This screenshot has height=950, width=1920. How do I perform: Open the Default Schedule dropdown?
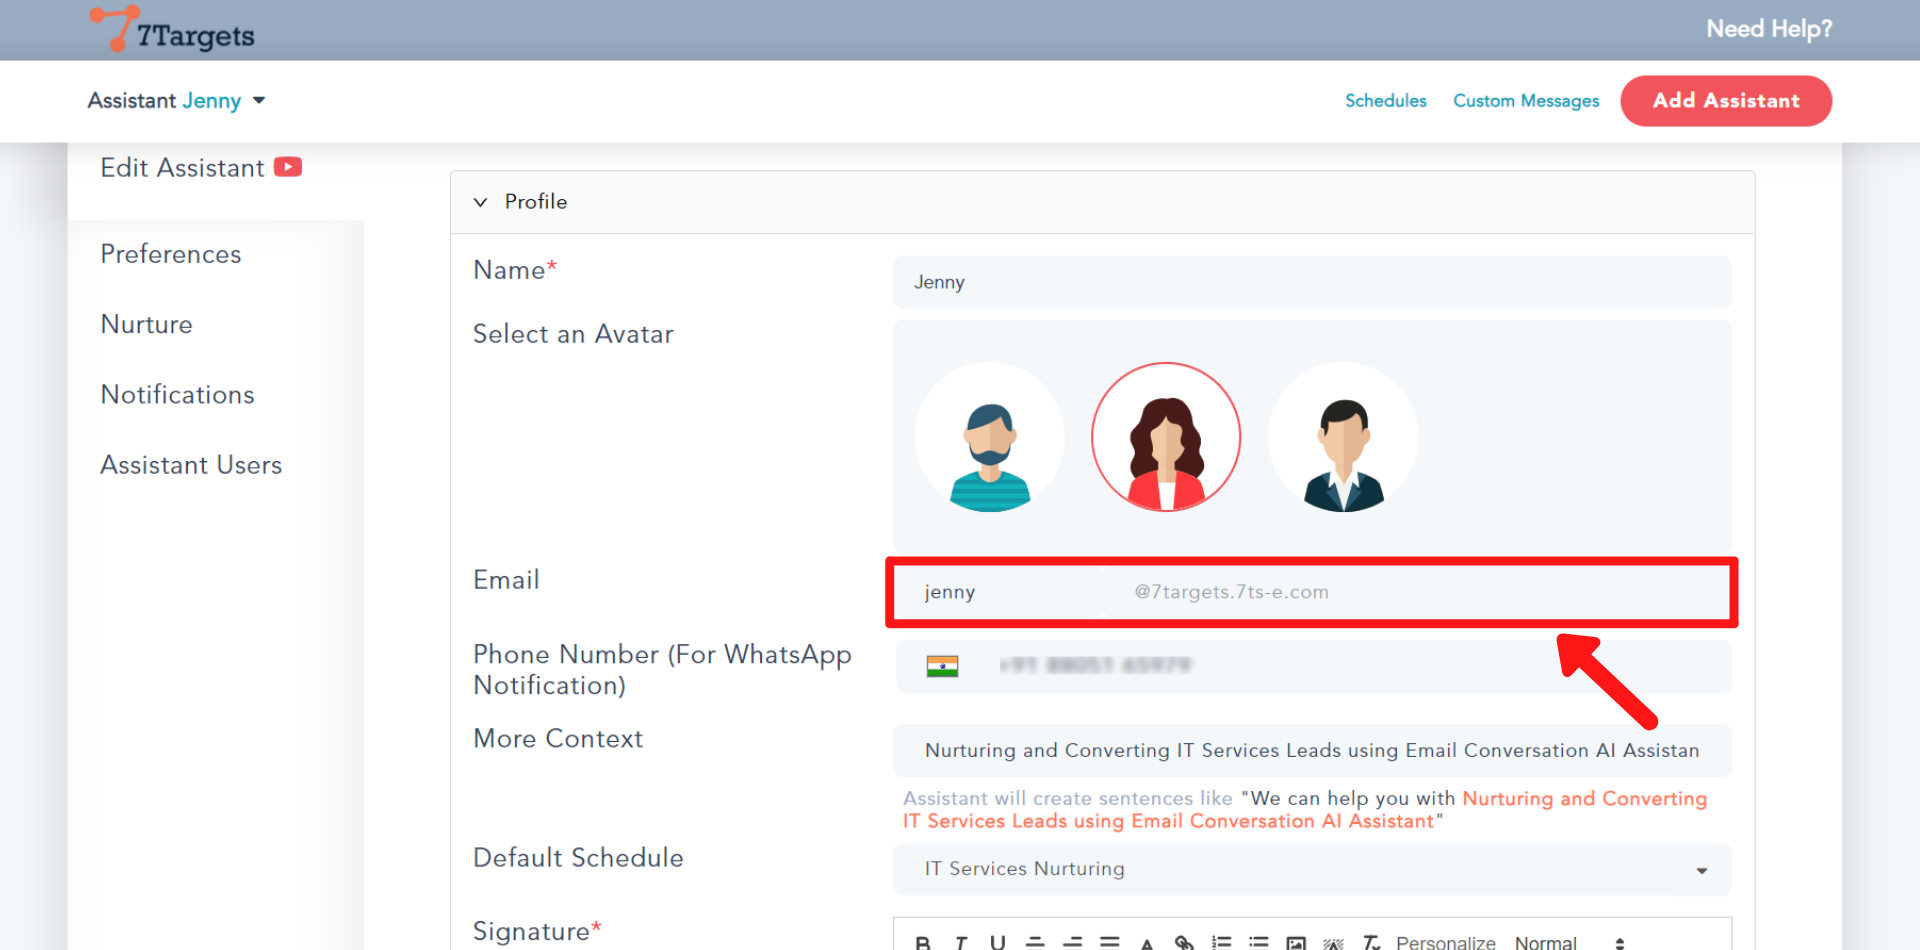click(x=1700, y=869)
